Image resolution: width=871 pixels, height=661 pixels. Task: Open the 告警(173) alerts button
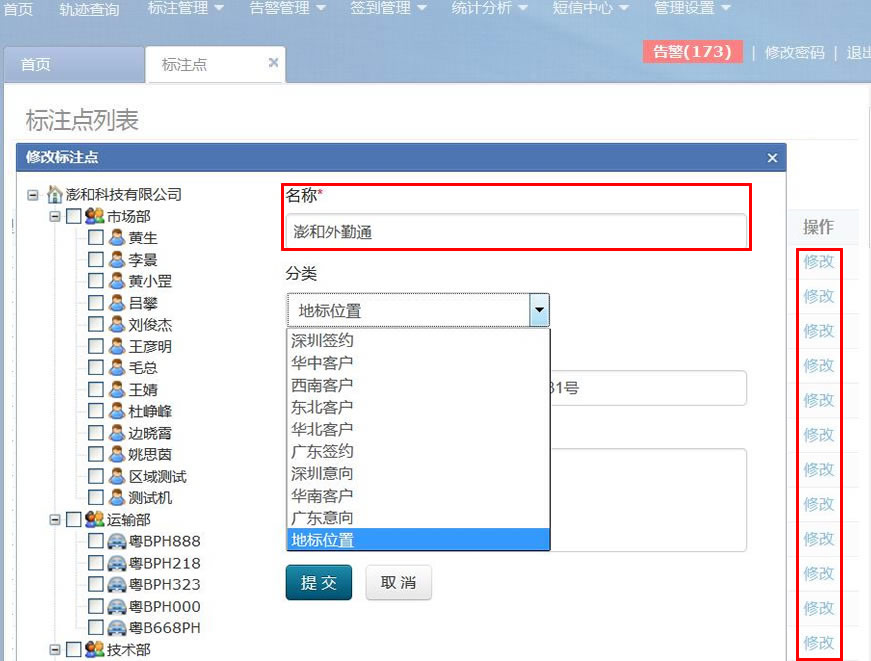pos(692,52)
